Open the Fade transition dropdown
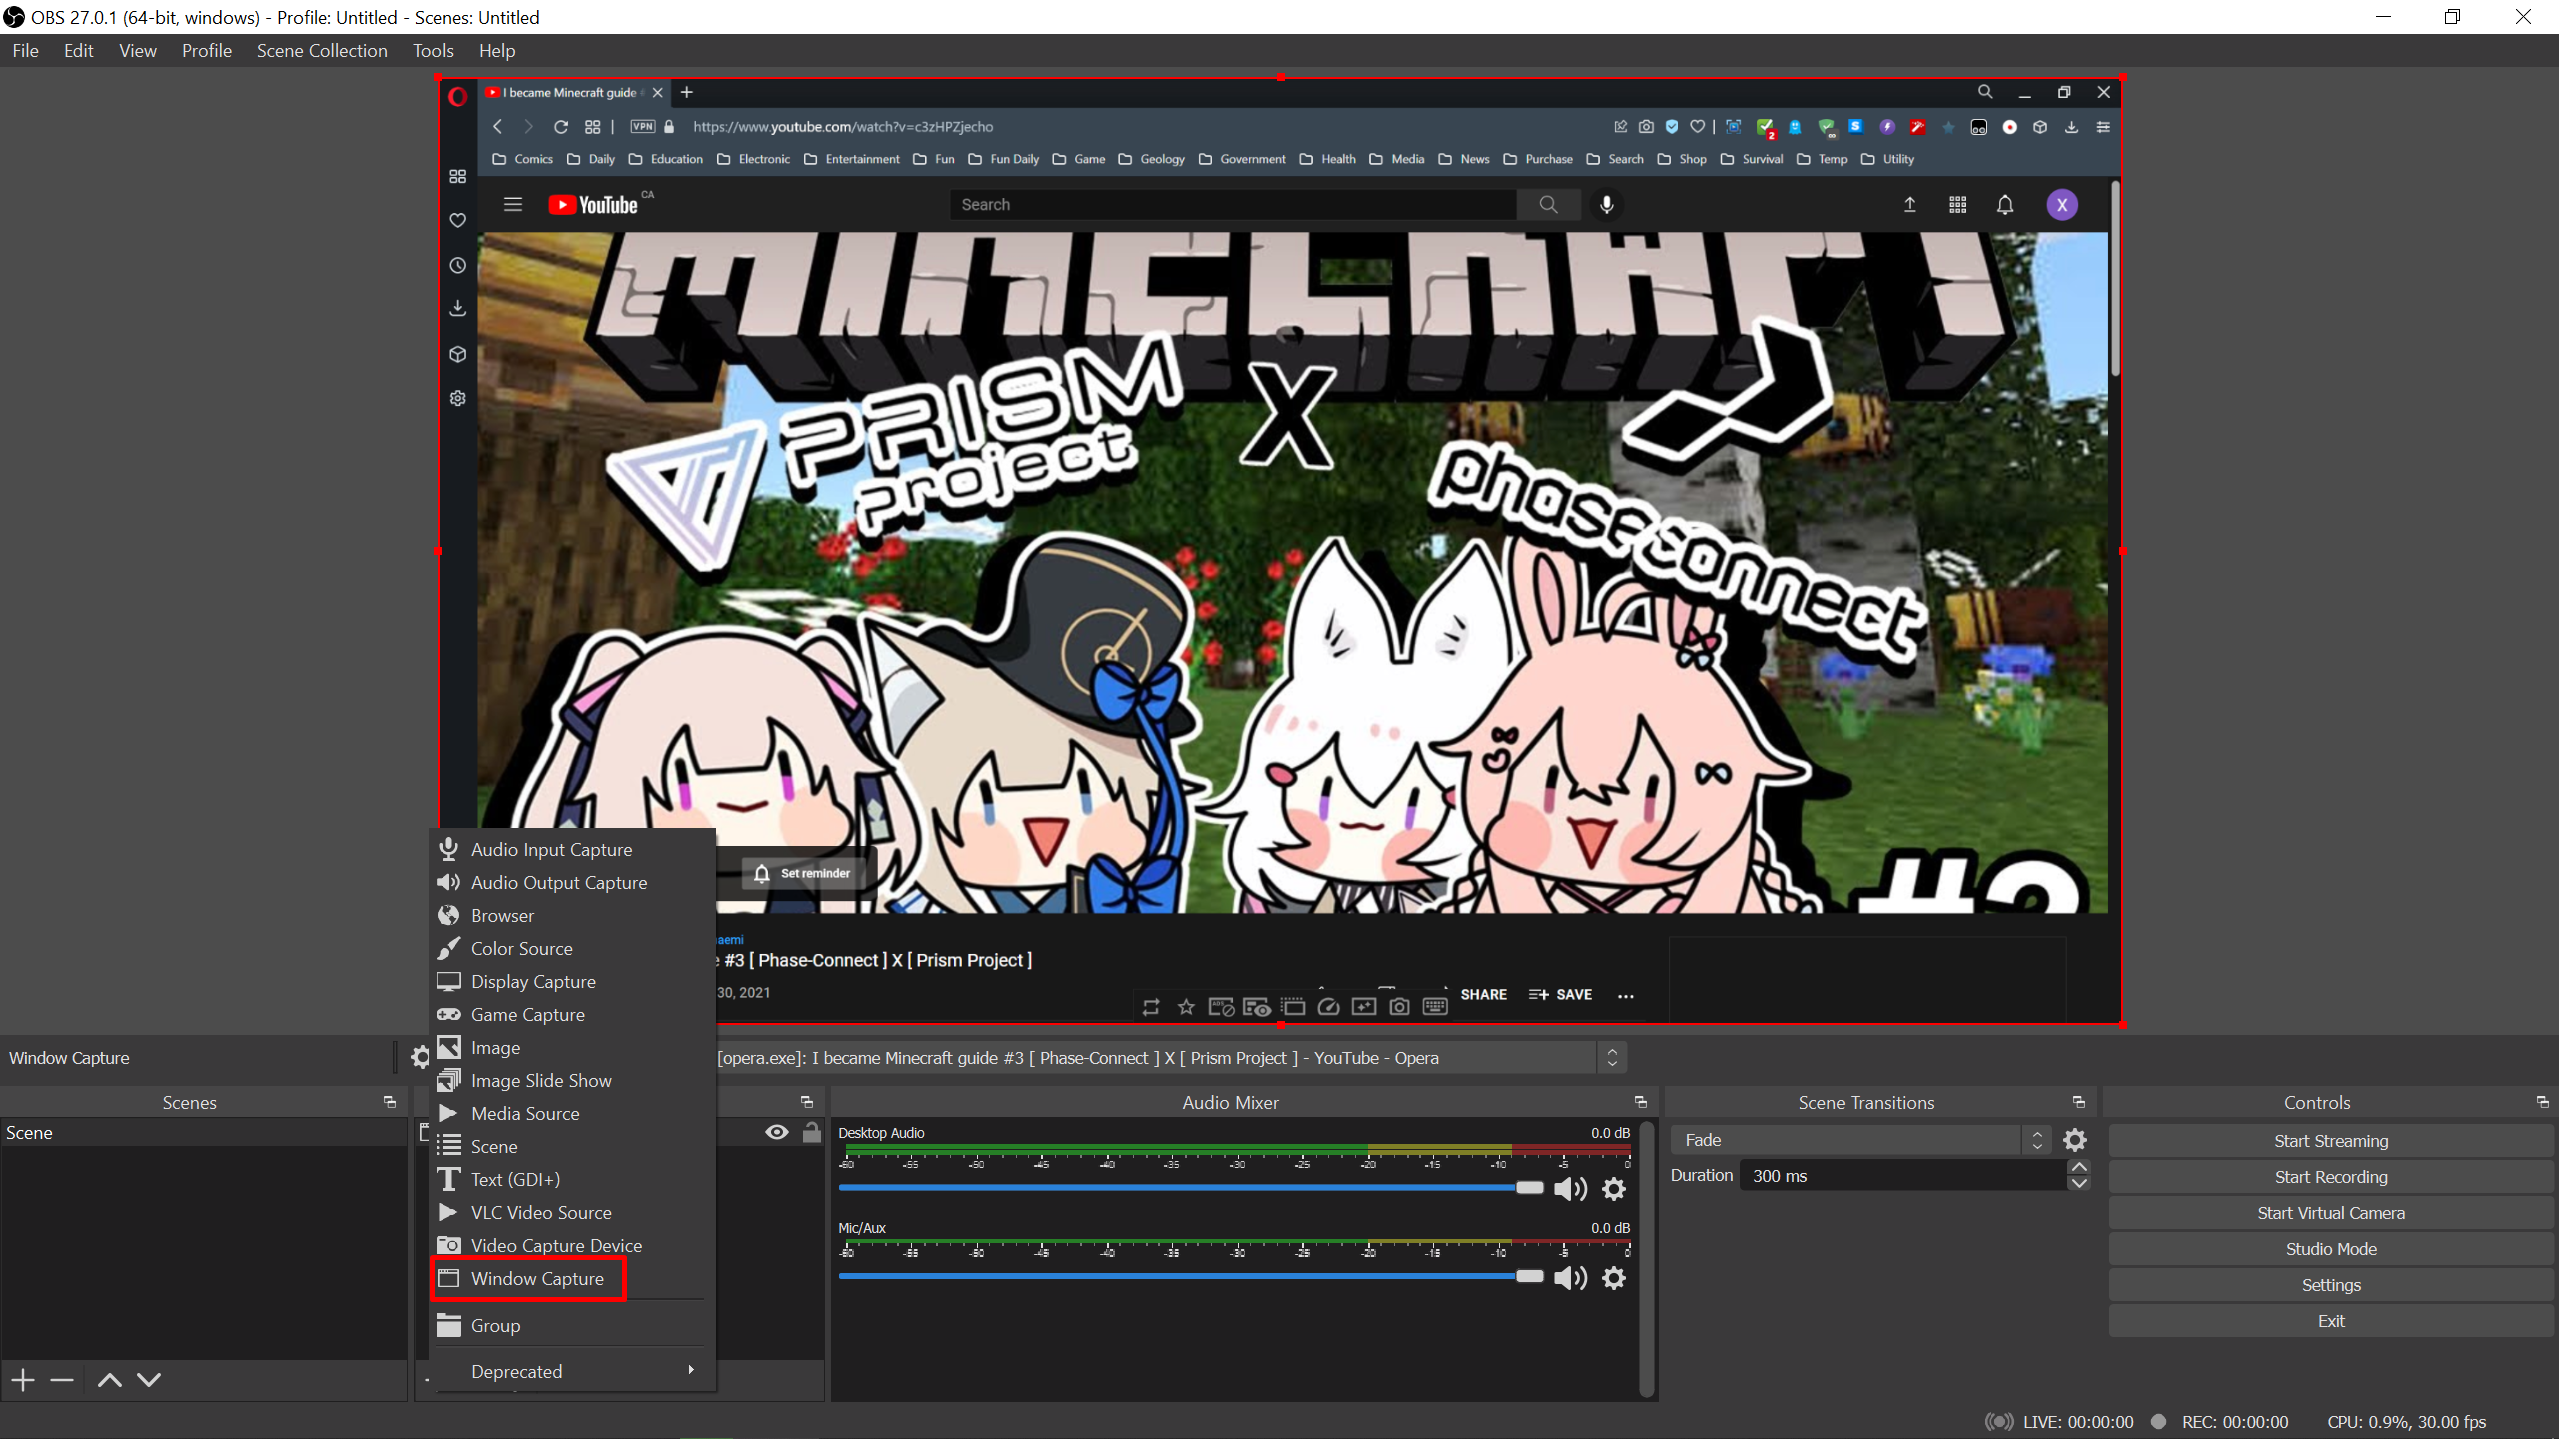Image resolution: width=2559 pixels, height=1439 pixels. pyautogui.click(x=1860, y=1140)
